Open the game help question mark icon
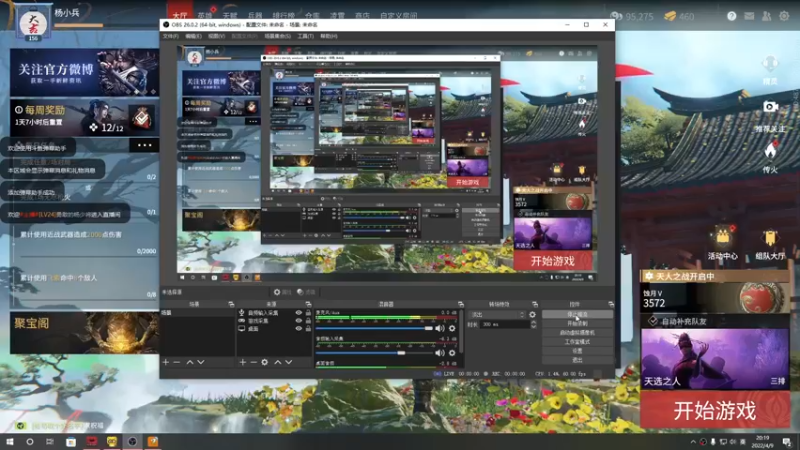This screenshot has width=800, height=450. pyautogui.click(x=732, y=16)
